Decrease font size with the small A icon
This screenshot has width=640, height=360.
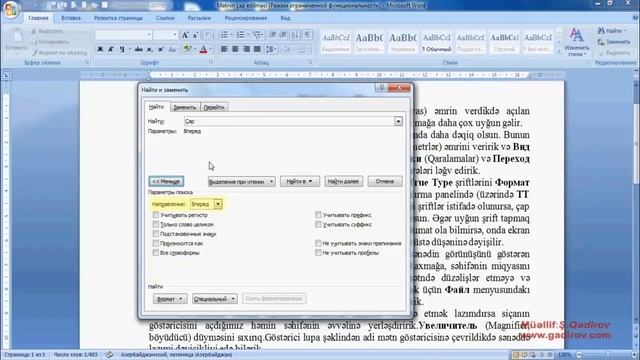pos(196,35)
